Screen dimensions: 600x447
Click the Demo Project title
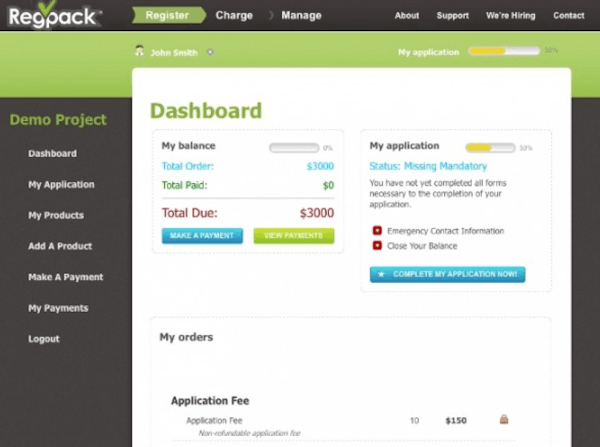tap(58, 120)
